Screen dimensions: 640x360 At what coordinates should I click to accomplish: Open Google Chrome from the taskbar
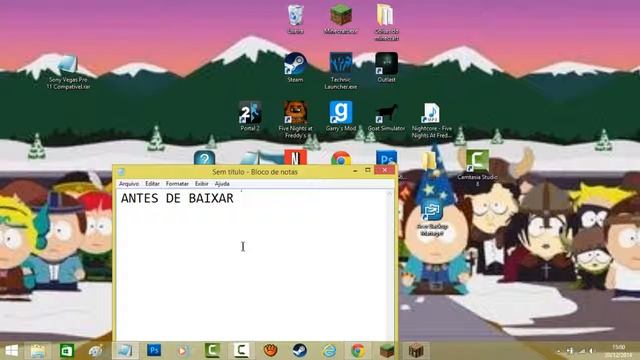[x=358, y=350]
